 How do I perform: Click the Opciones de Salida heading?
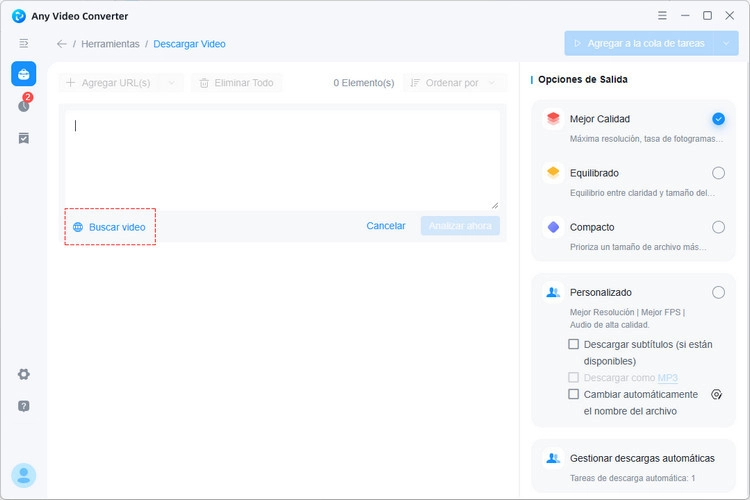click(583, 79)
